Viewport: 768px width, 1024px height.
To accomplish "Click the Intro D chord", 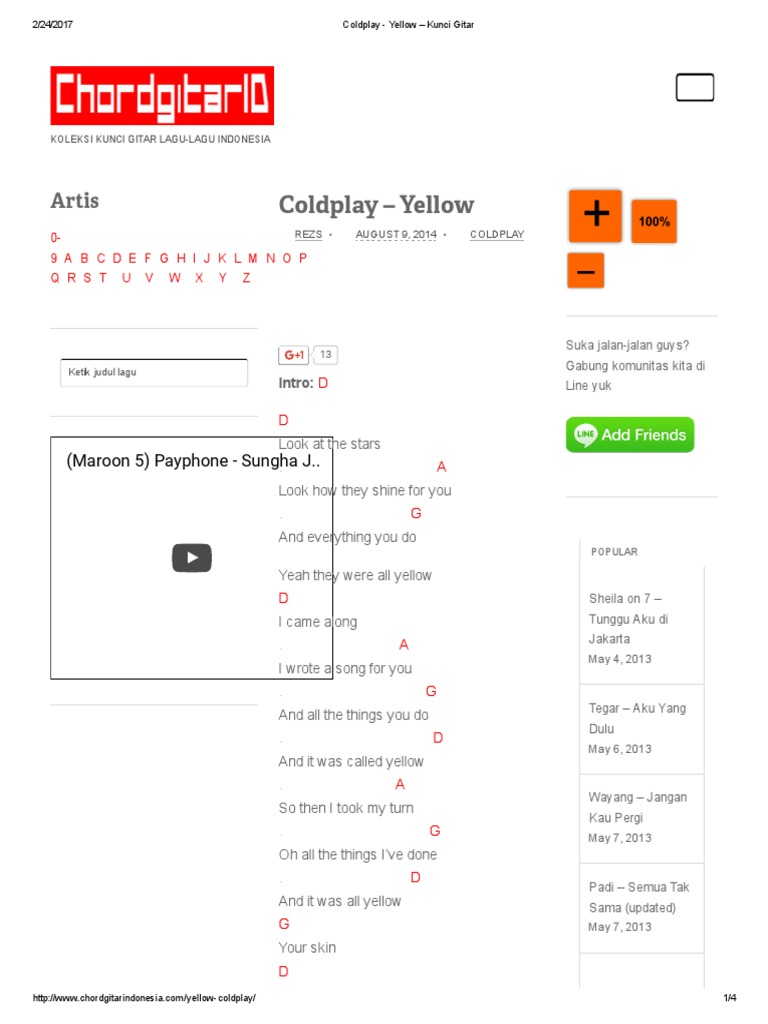I will [323, 383].
